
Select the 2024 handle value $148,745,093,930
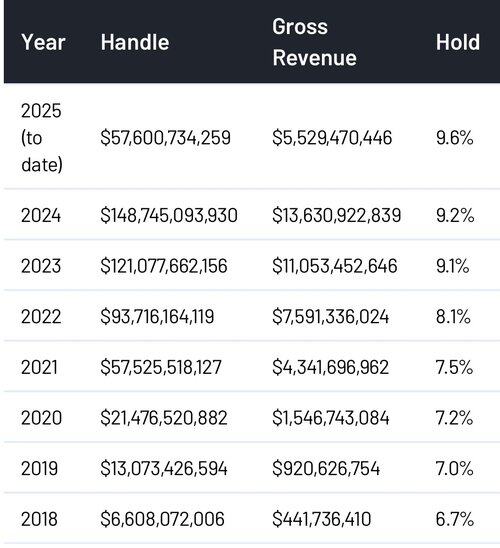coord(169,215)
